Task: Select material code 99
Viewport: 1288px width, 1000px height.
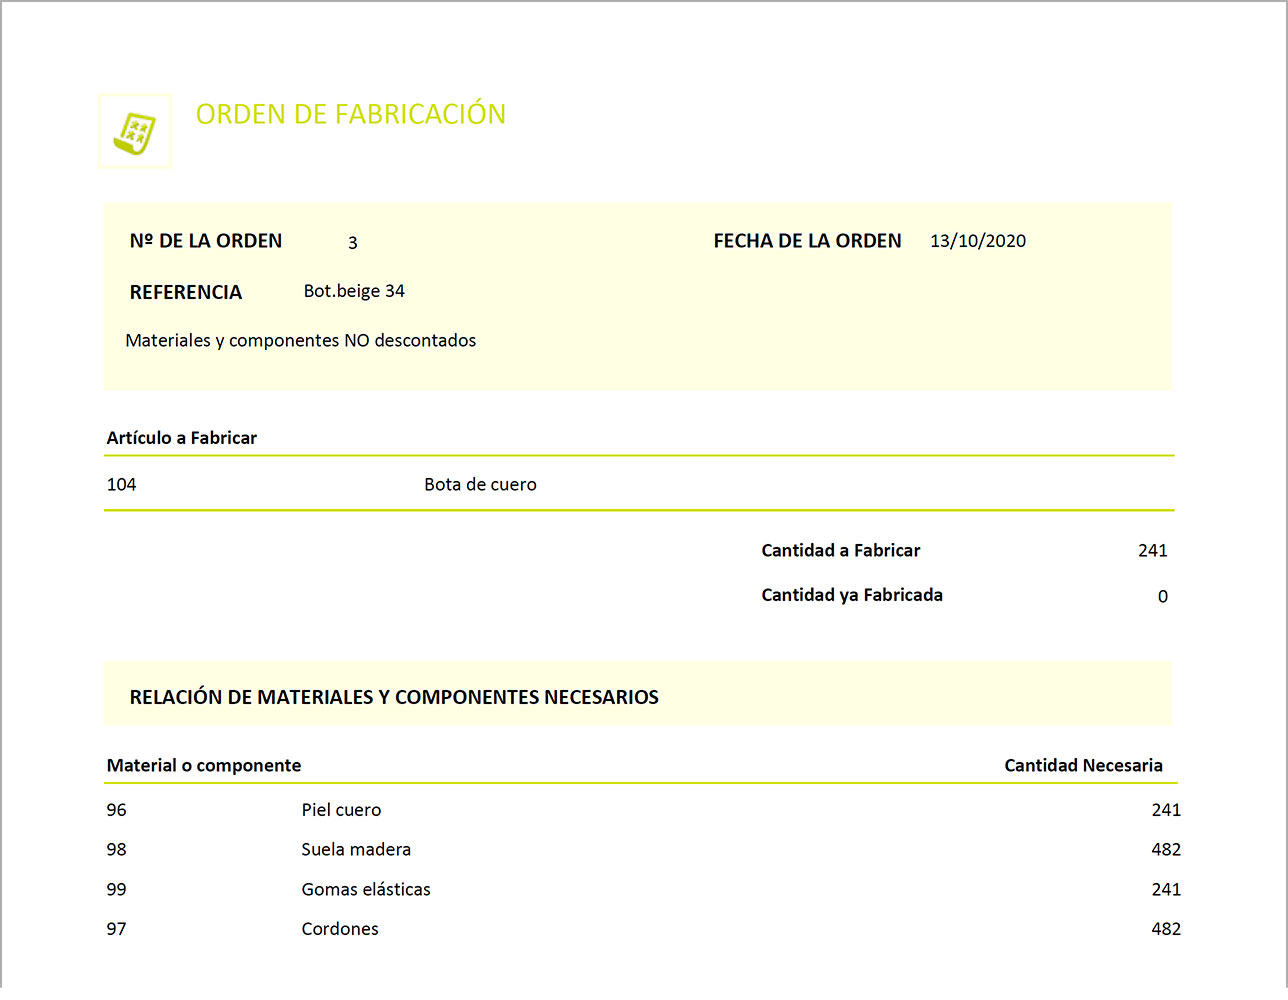Action: click(x=117, y=890)
